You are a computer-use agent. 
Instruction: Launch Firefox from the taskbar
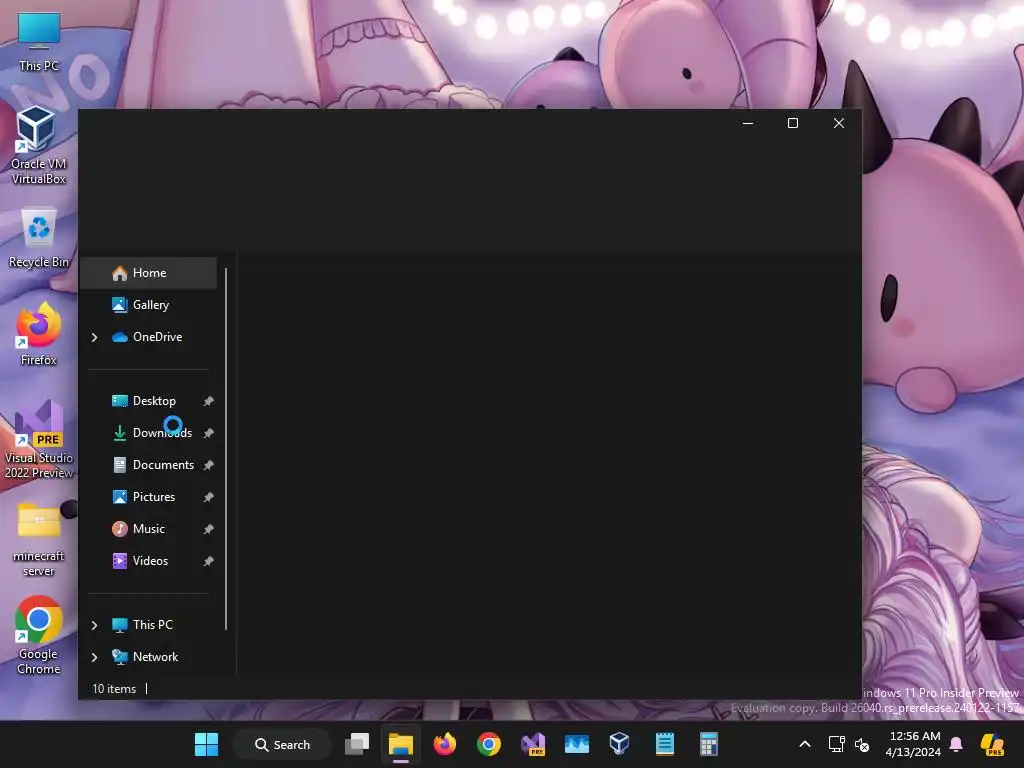click(x=445, y=744)
